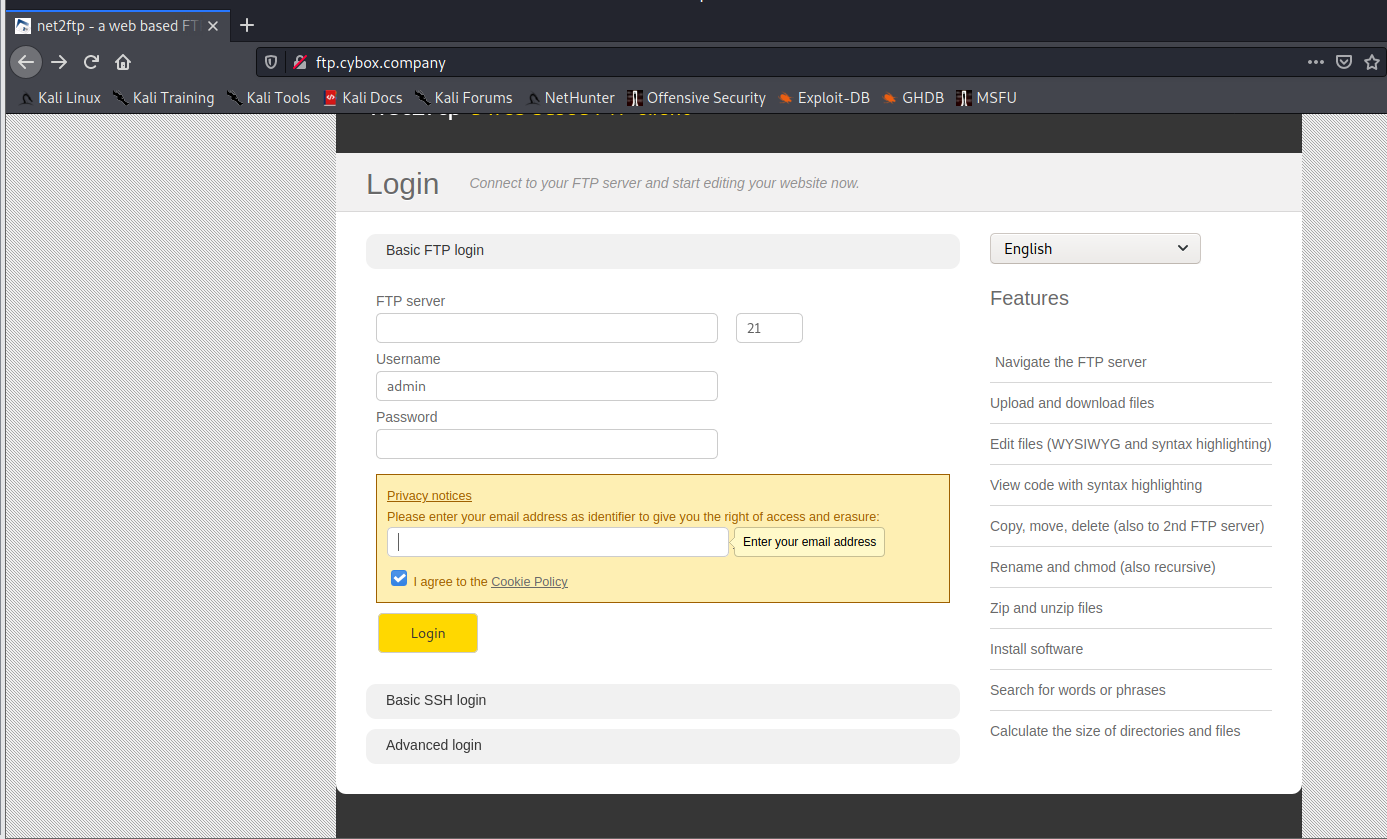Open a new browser tab
The image size is (1387, 839).
point(247,25)
